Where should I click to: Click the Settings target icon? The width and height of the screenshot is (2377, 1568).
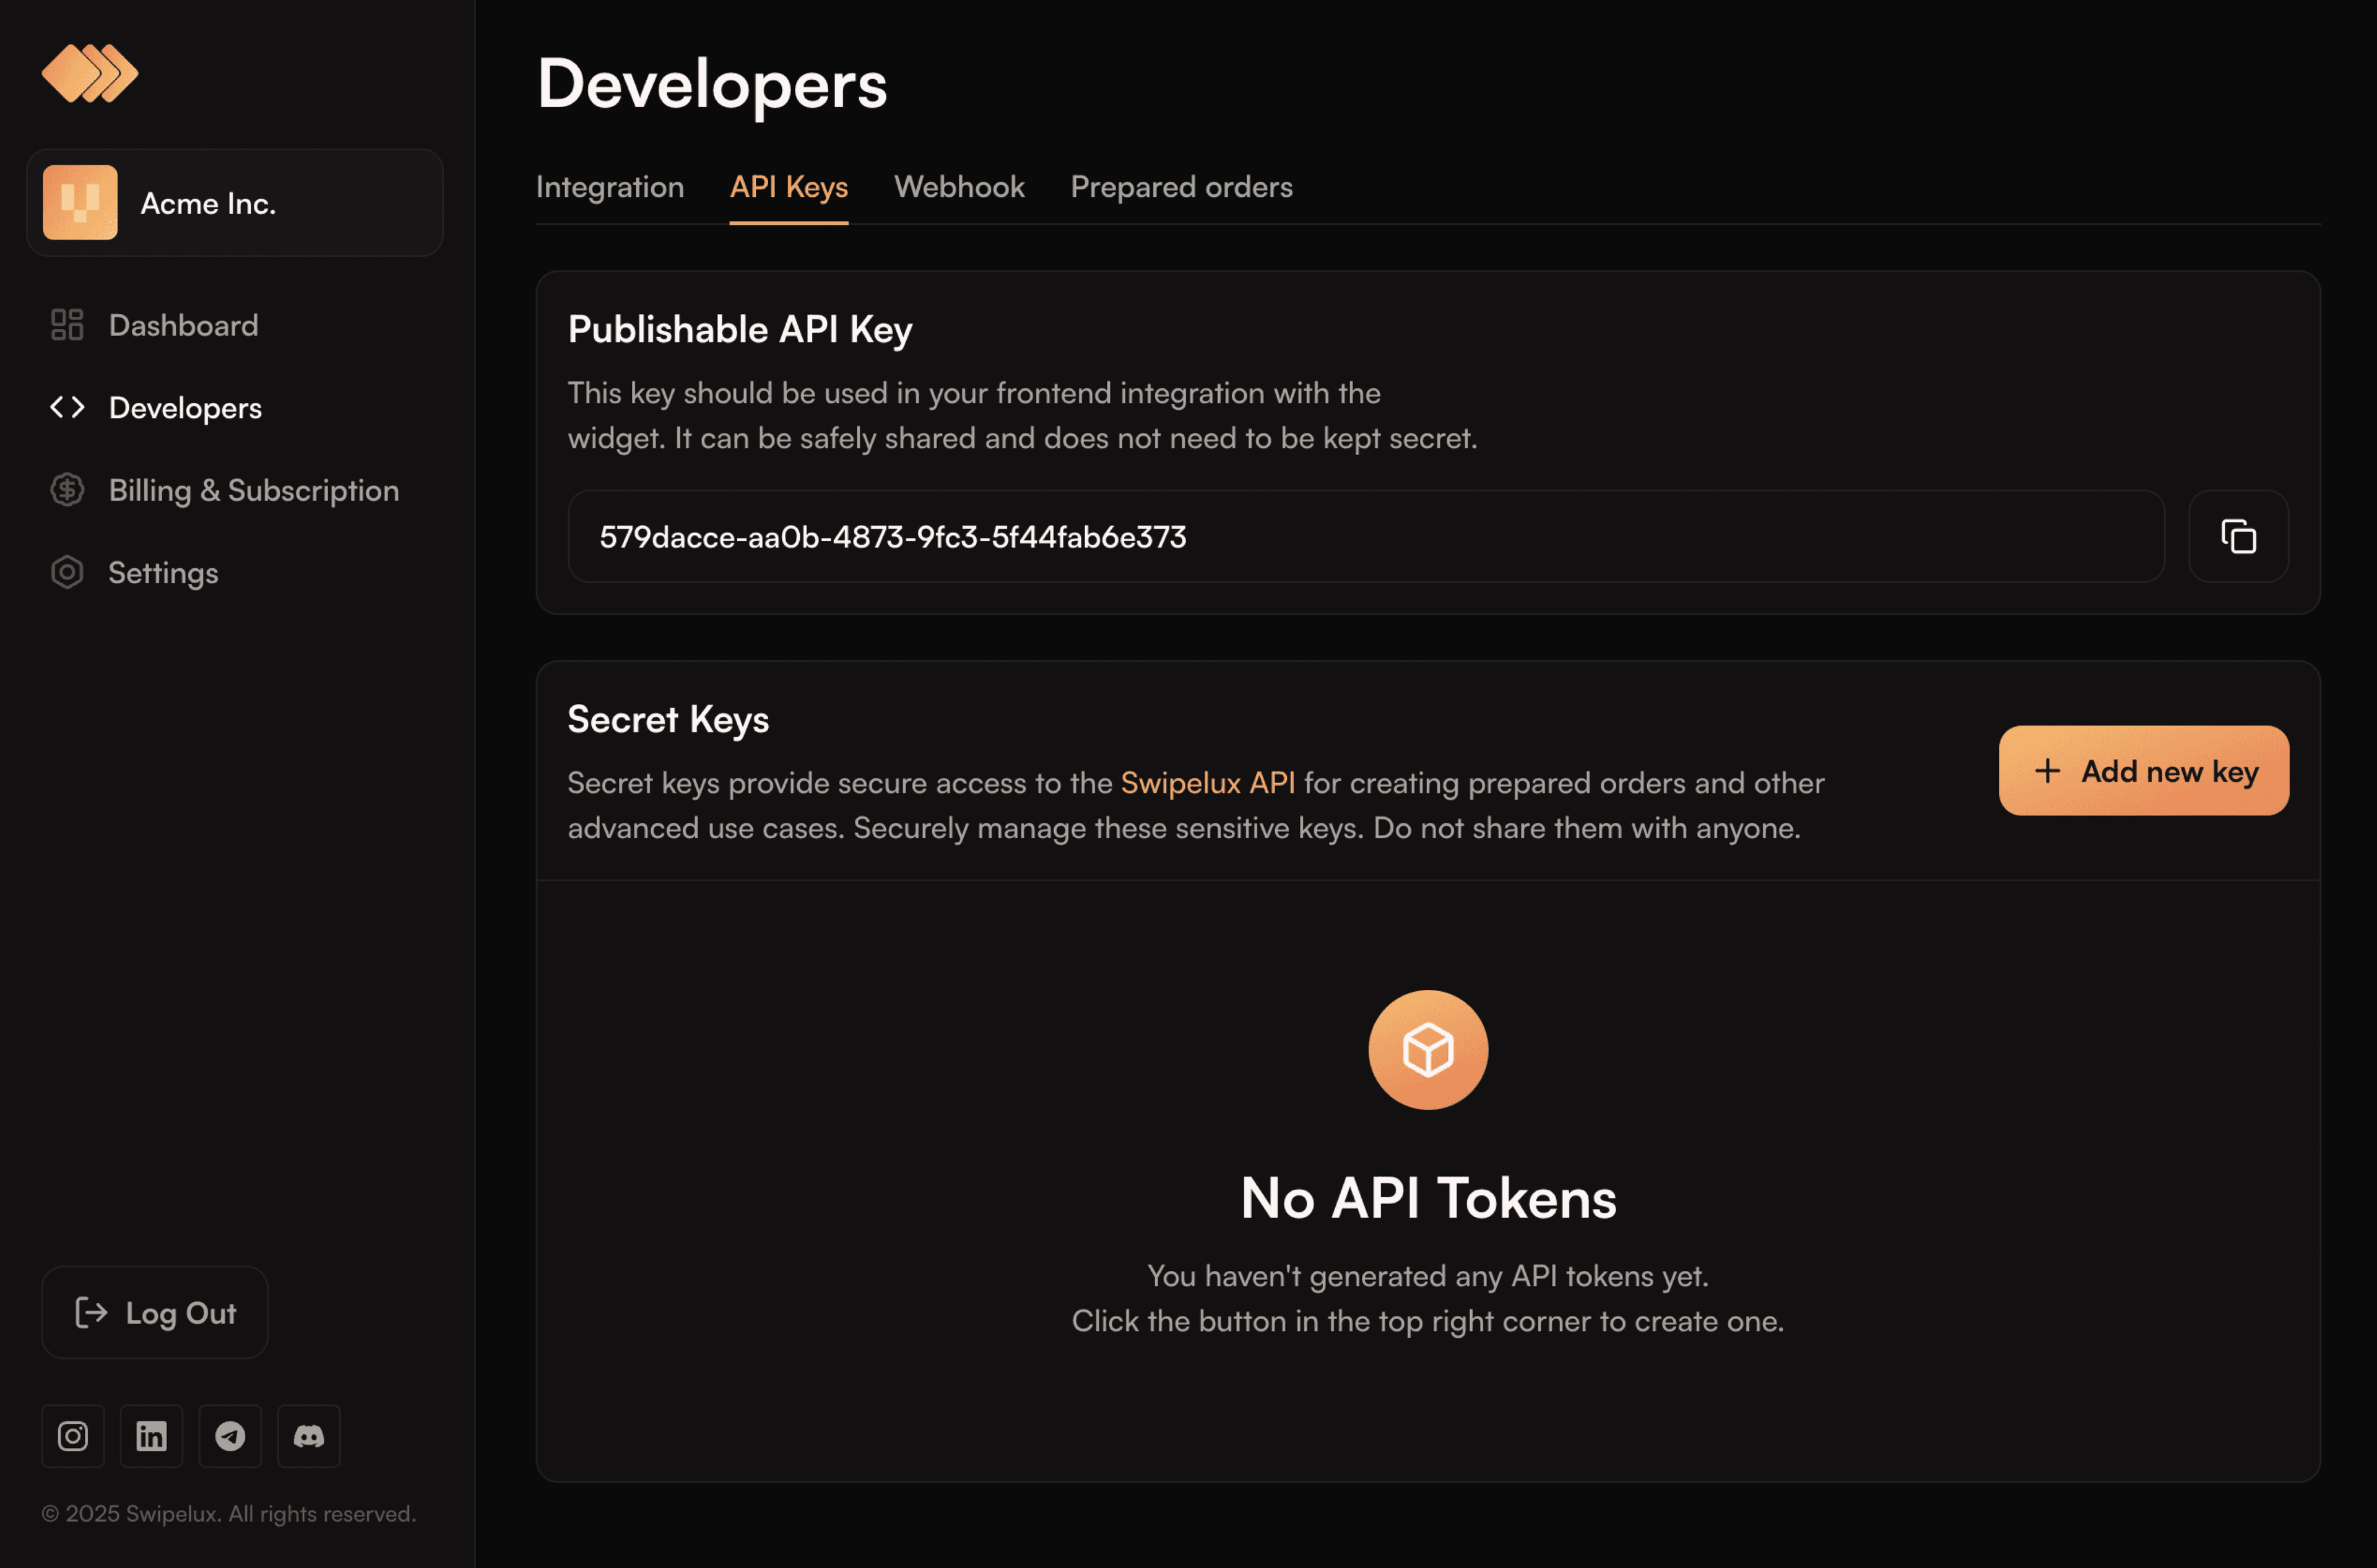[67, 572]
